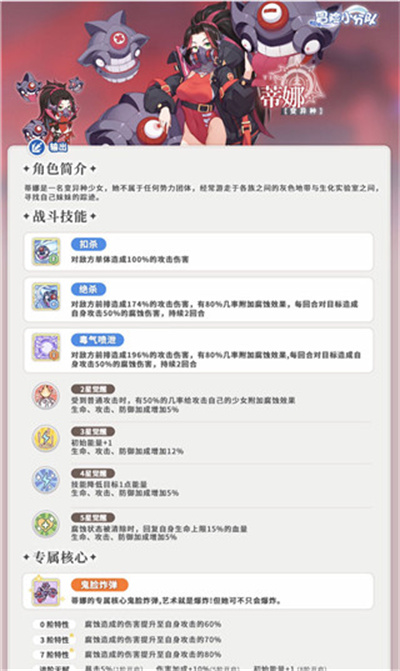Click the blue 输出 role icon
Image resolution: width=400 pixels, height=671 pixels.
(37, 147)
